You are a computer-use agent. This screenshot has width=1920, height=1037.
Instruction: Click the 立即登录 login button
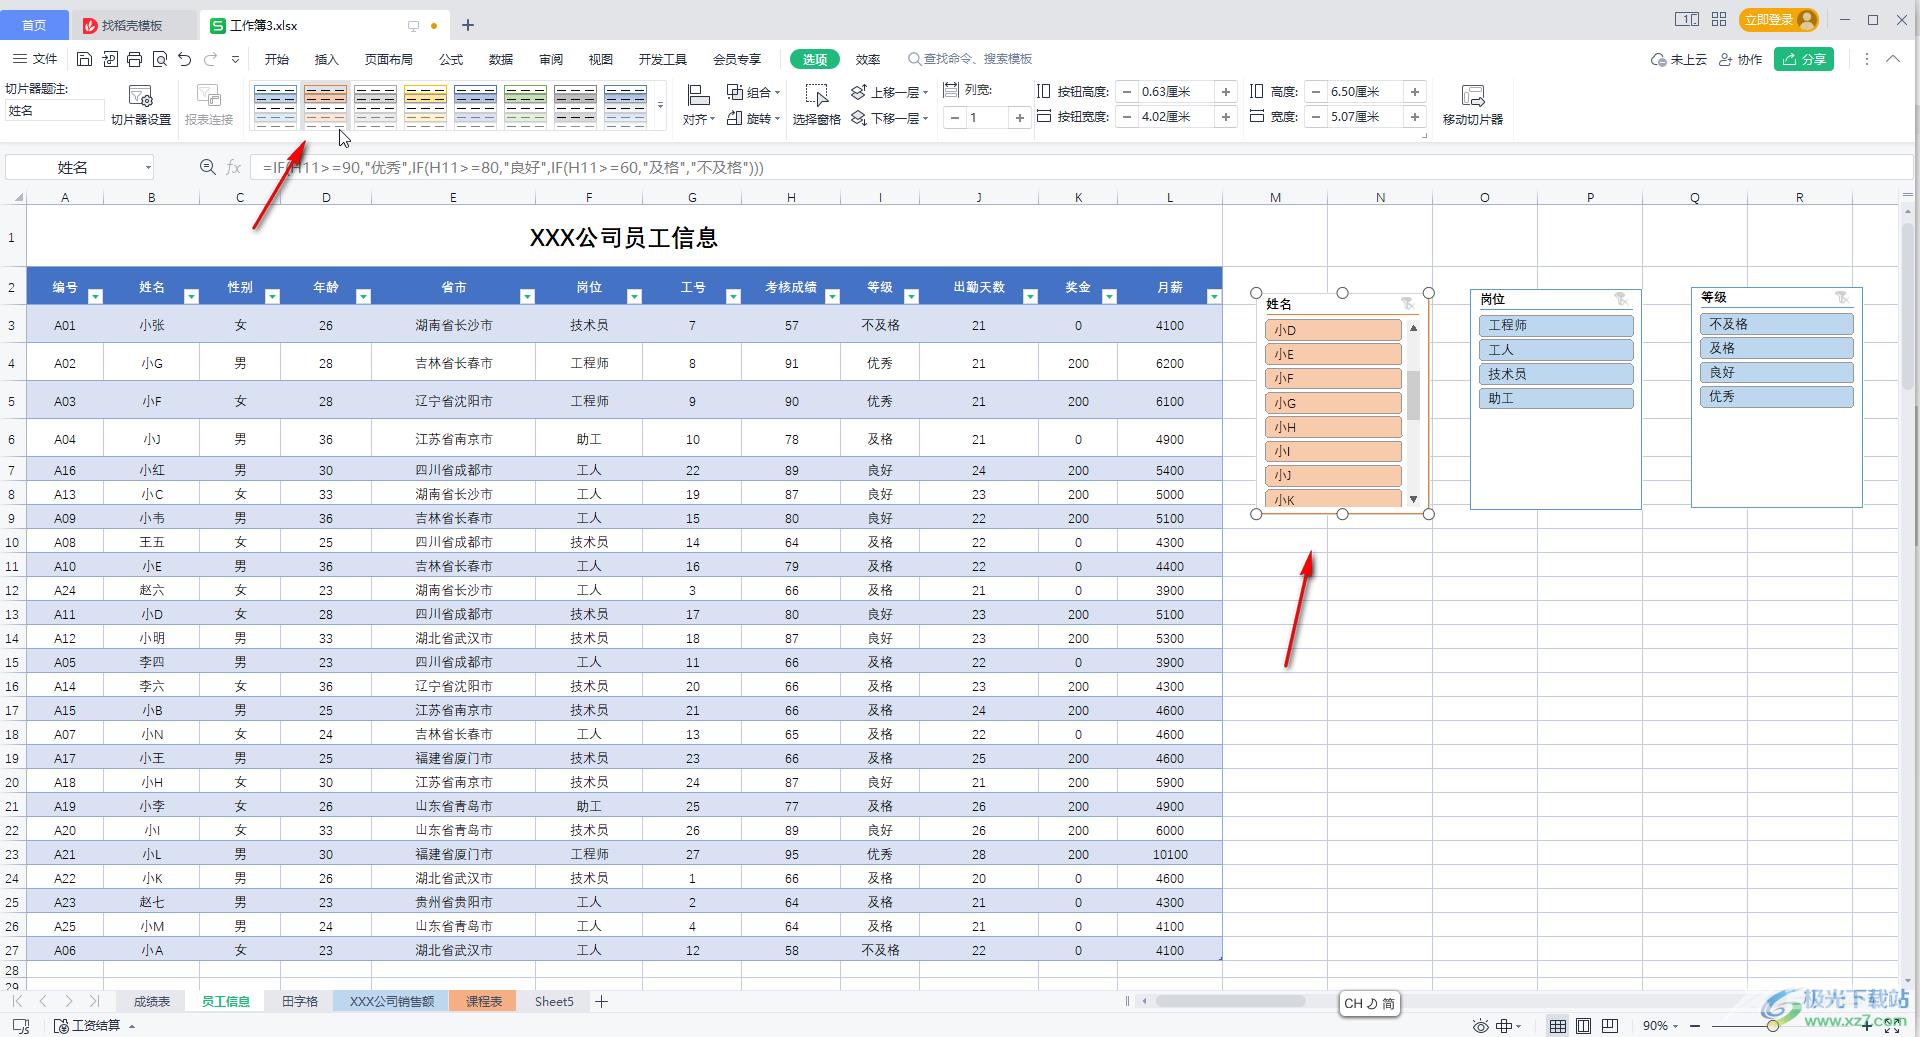point(1779,19)
